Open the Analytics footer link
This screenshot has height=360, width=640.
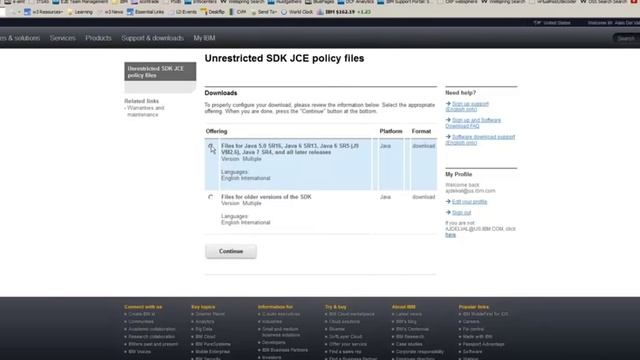pos(205,322)
